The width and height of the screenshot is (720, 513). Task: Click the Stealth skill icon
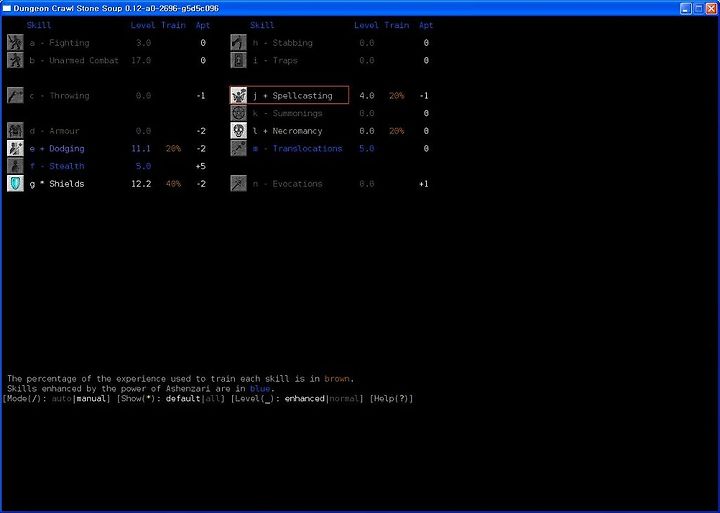click(15, 166)
